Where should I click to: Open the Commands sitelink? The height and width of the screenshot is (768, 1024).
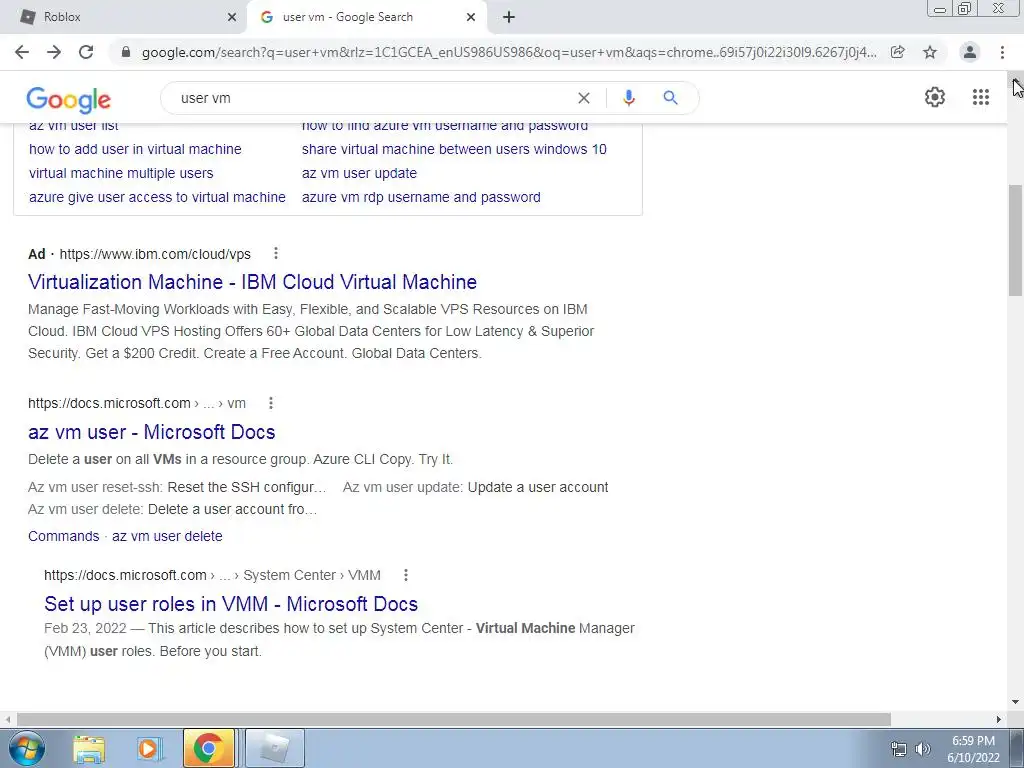(63, 536)
